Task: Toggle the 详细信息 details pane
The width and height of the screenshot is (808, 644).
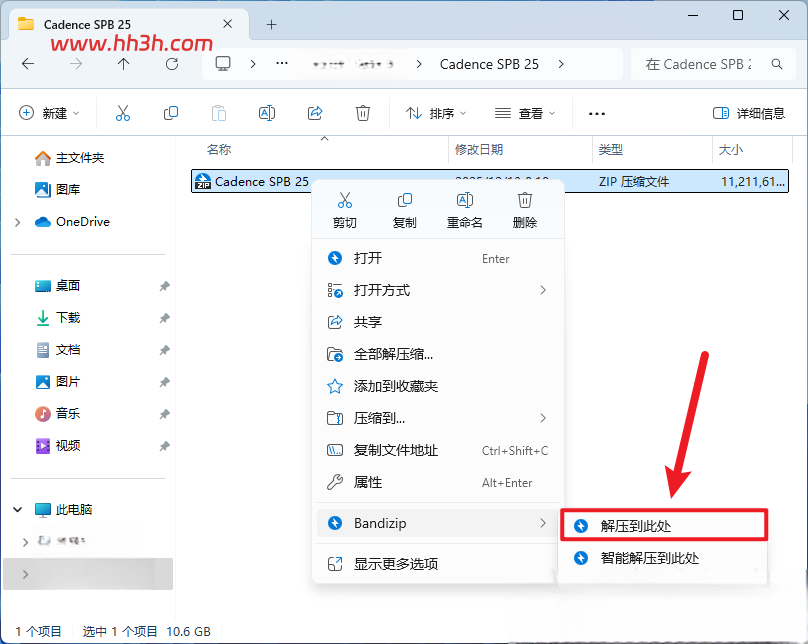Action: point(748,113)
